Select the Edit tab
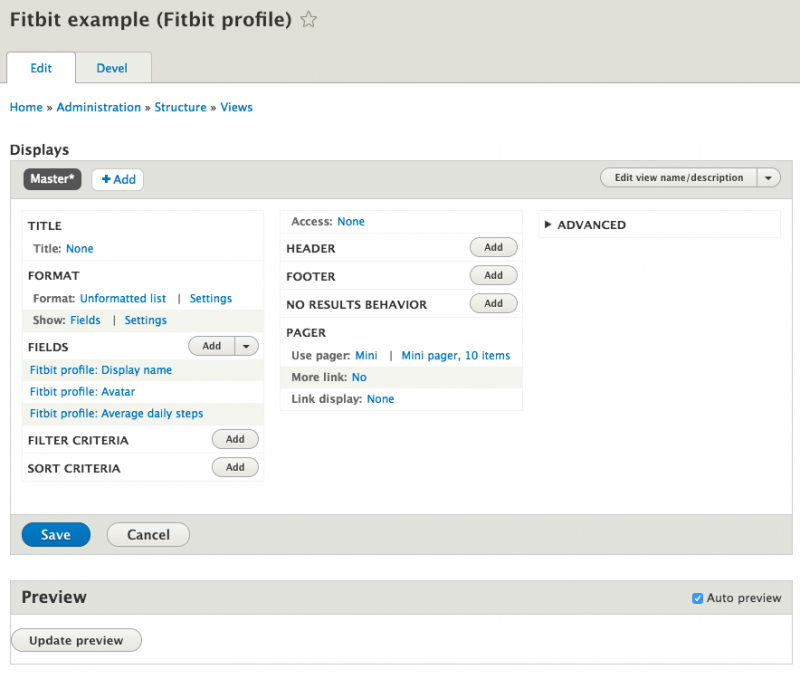The image size is (800, 679). point(41,68)
